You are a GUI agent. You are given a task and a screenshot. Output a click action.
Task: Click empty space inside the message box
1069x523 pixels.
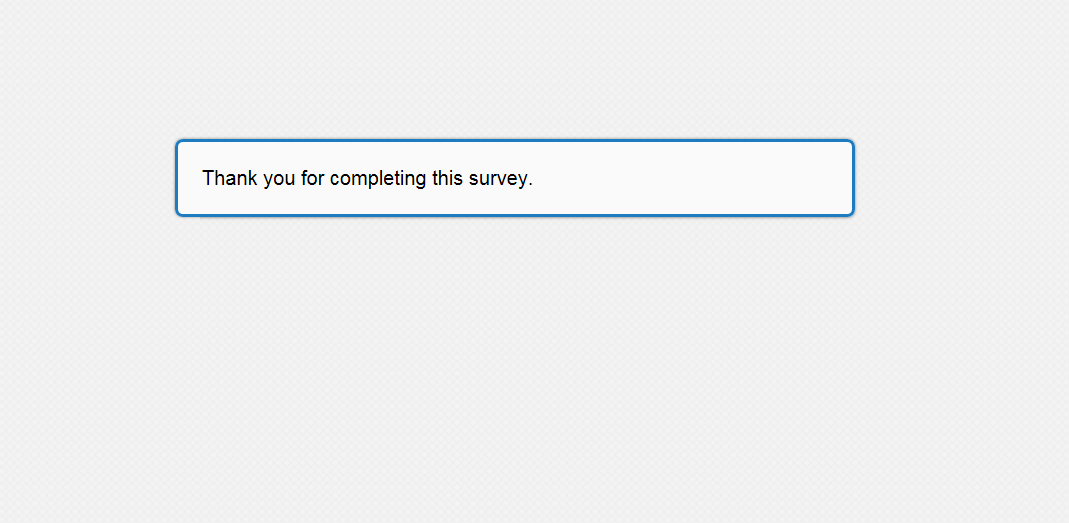700,178
